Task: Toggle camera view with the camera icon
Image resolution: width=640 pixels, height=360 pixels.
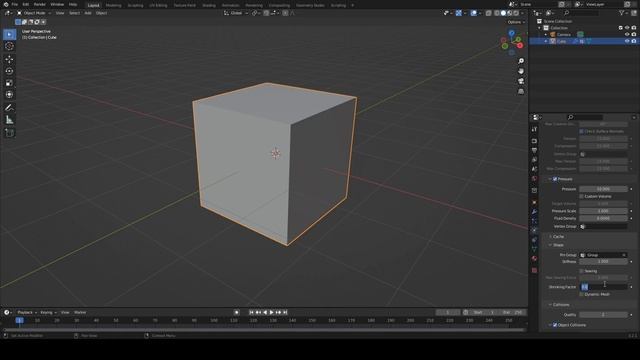Action: click(x=521, y=81)
